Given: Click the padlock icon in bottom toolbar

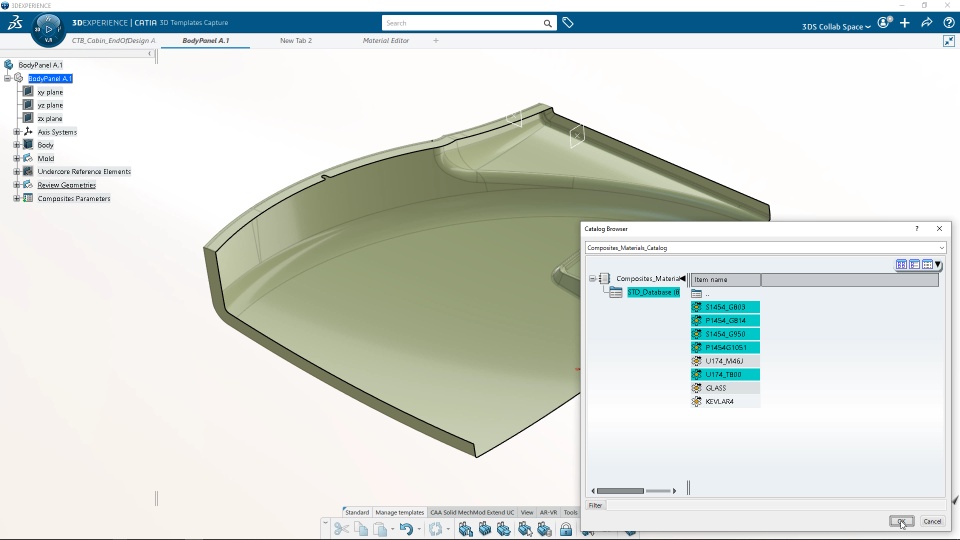Looking at the screenshot, I should coord(566,529).
